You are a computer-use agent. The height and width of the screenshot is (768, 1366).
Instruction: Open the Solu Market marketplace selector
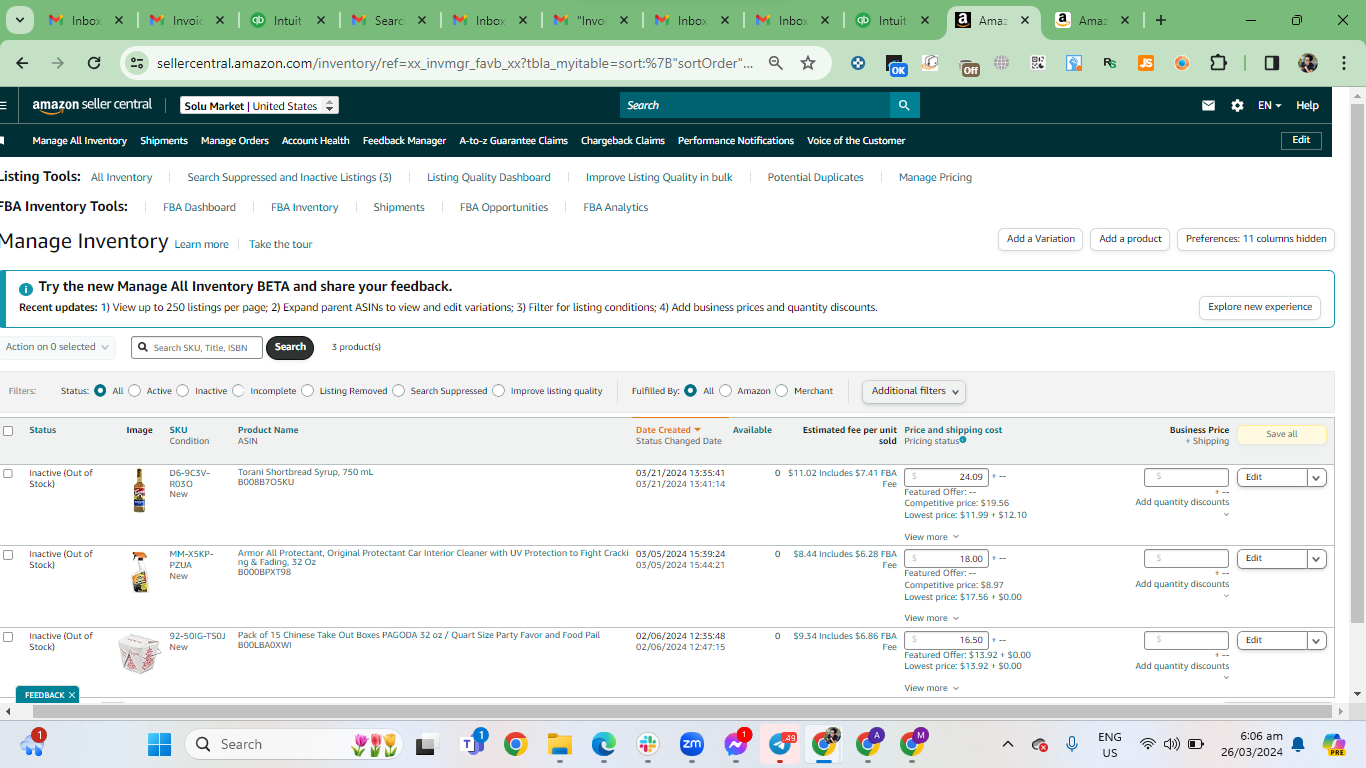tap(259, 105)
